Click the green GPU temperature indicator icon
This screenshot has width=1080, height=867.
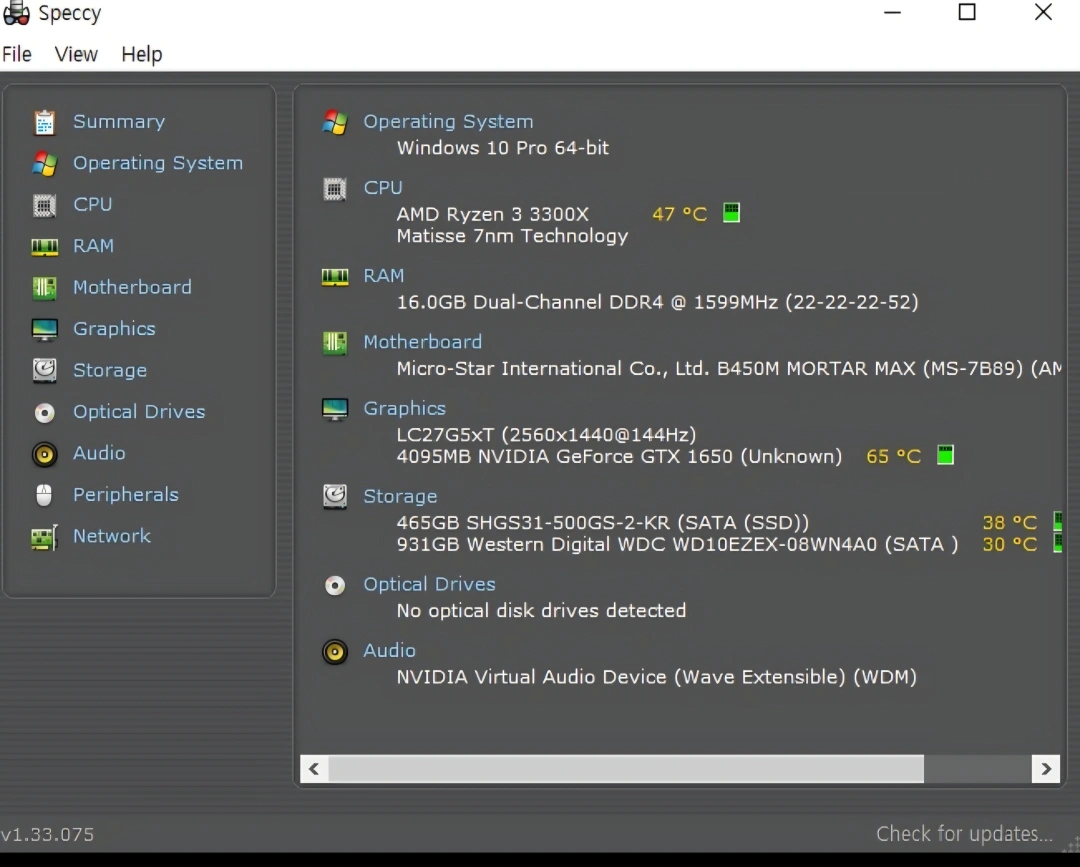click(x=946, y=455)
